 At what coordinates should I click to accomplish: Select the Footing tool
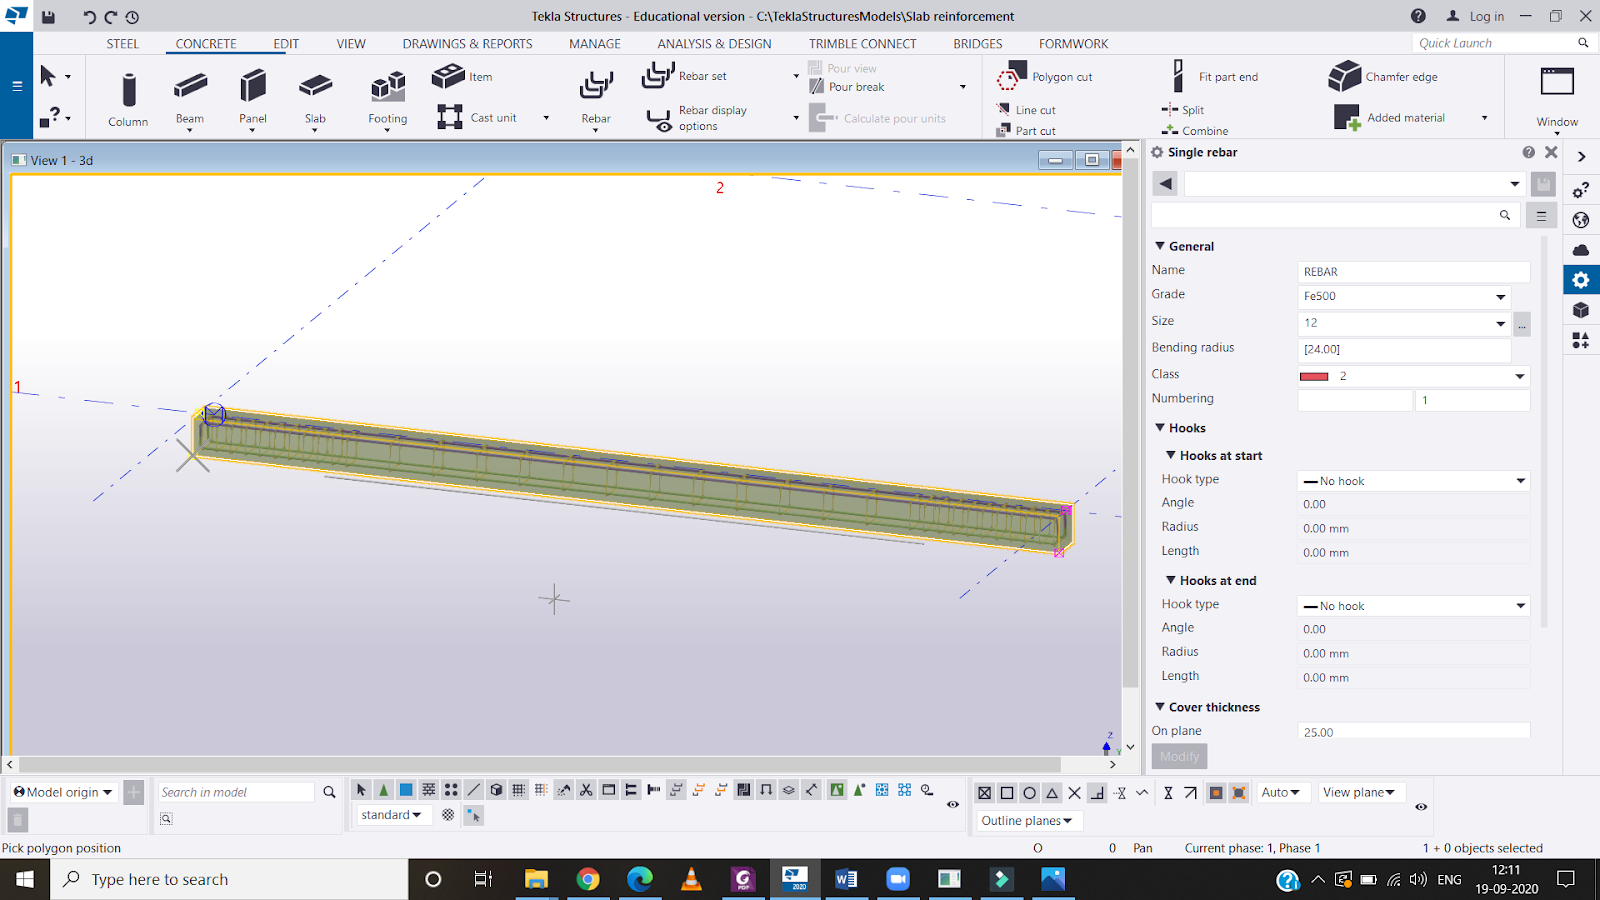pyautogui.click(x=388, y=90)
